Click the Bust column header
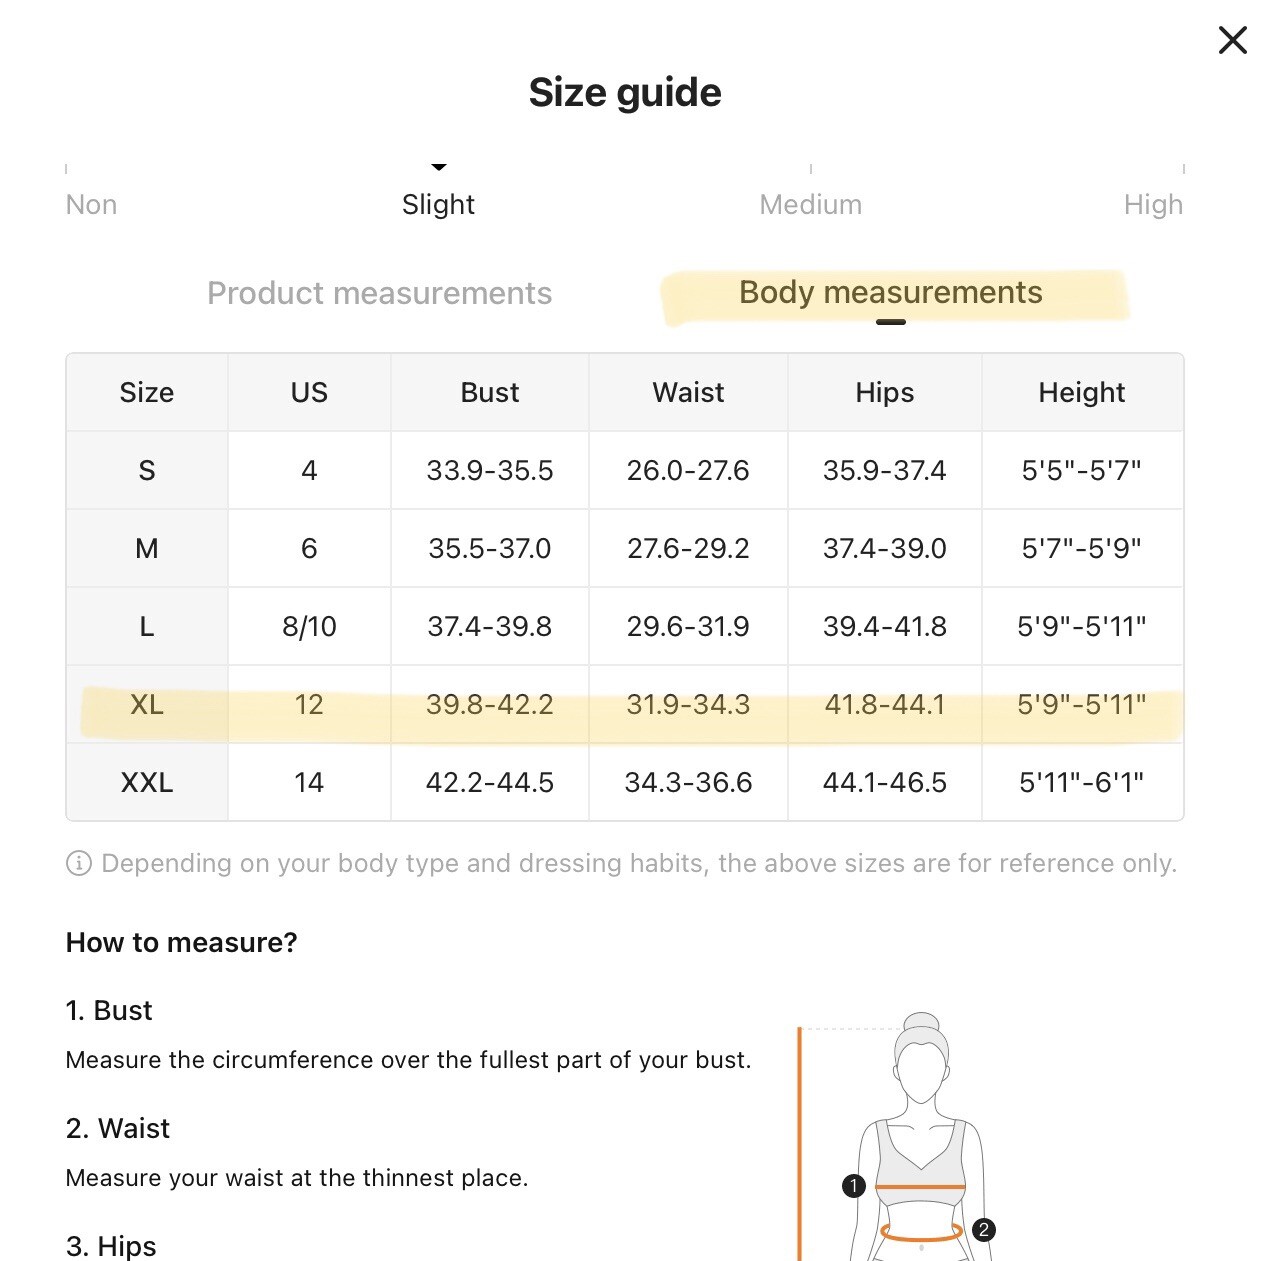 489,392
